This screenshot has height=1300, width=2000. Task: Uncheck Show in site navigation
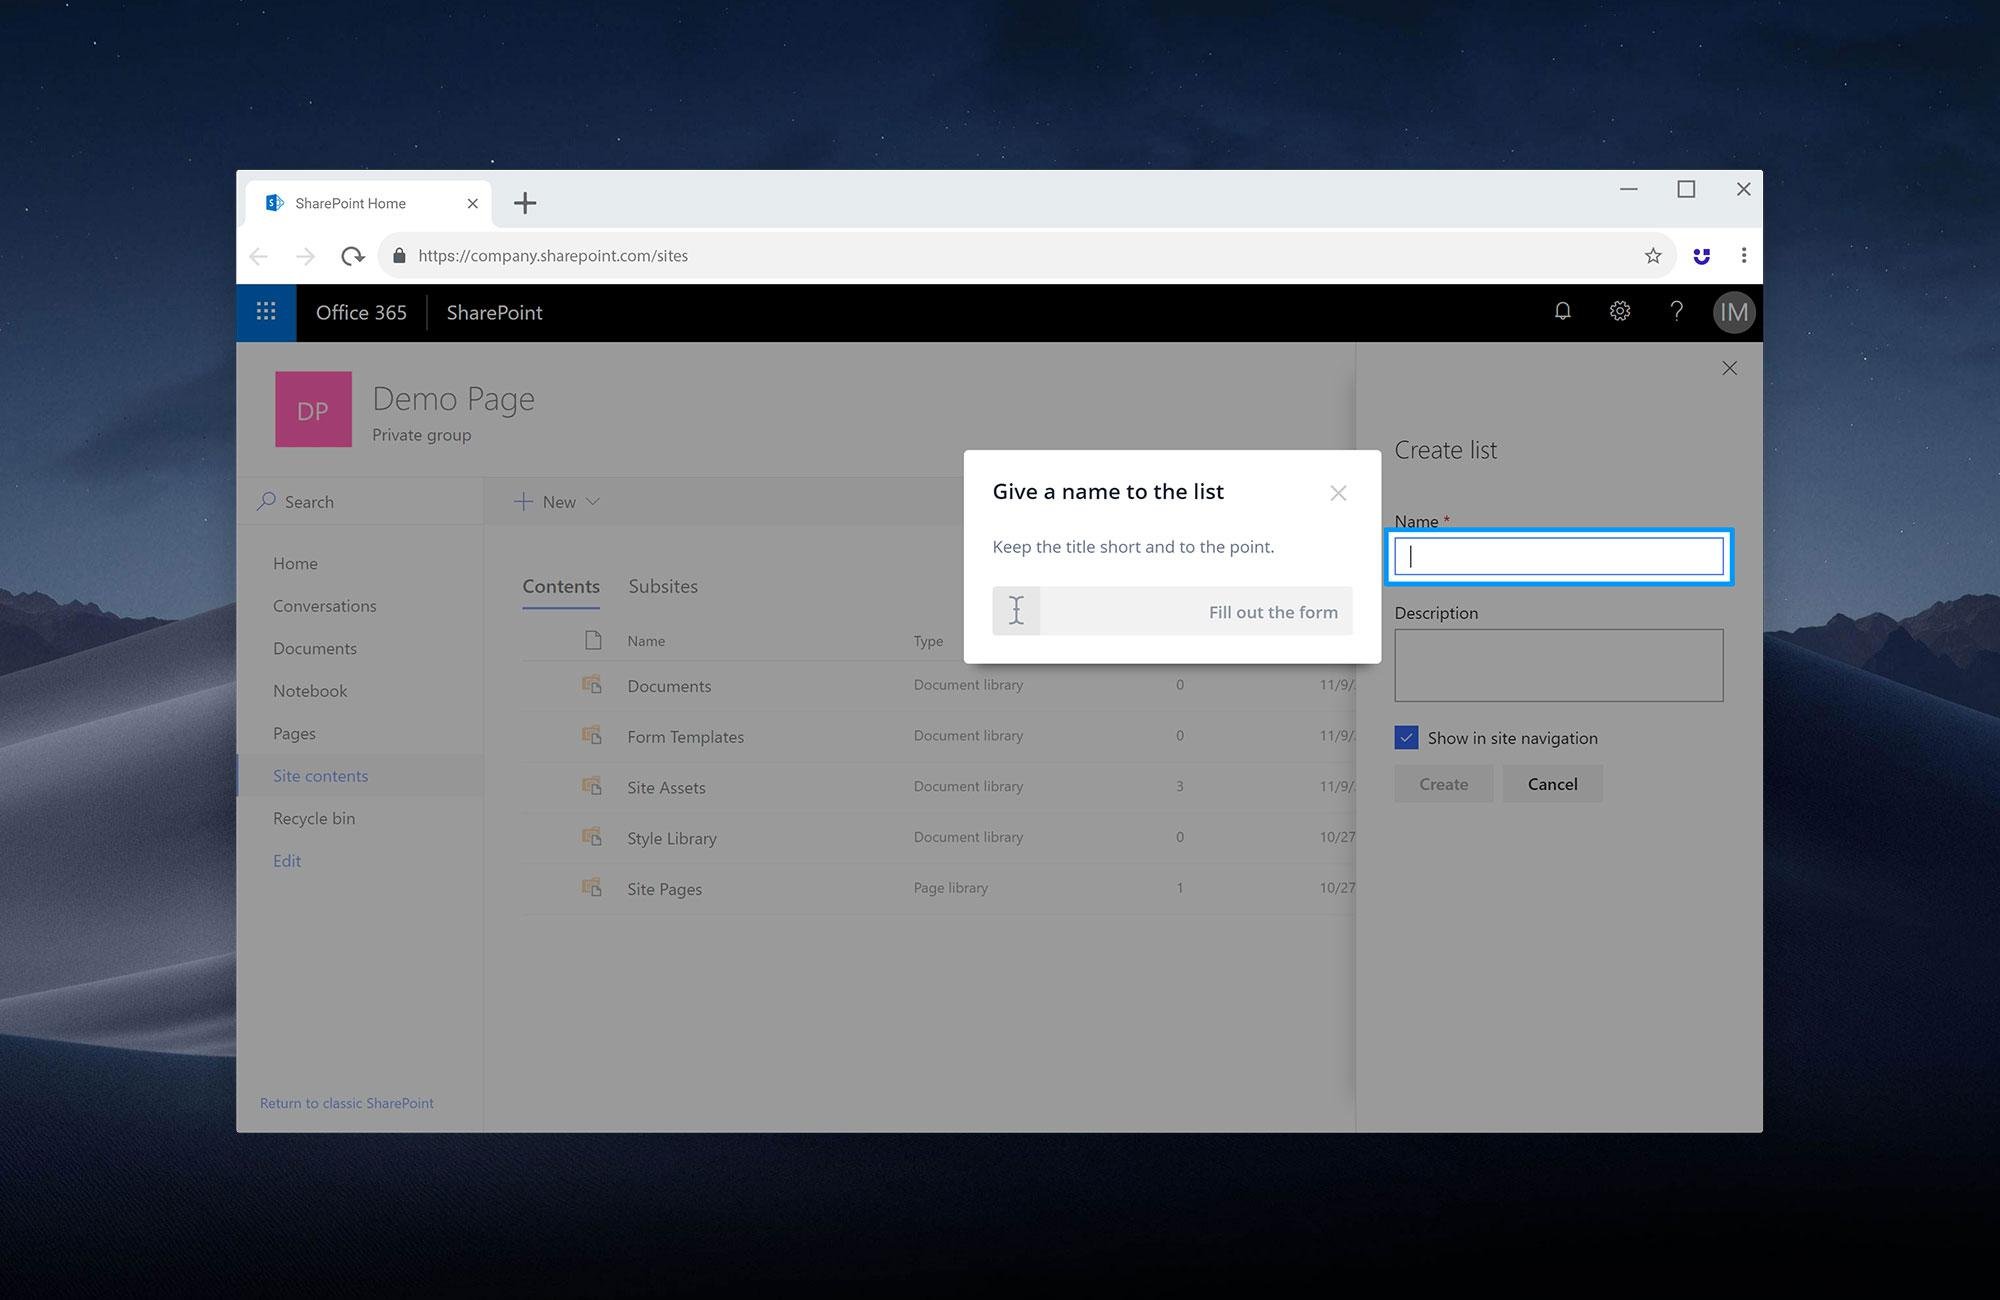[x=1406, y=738]
